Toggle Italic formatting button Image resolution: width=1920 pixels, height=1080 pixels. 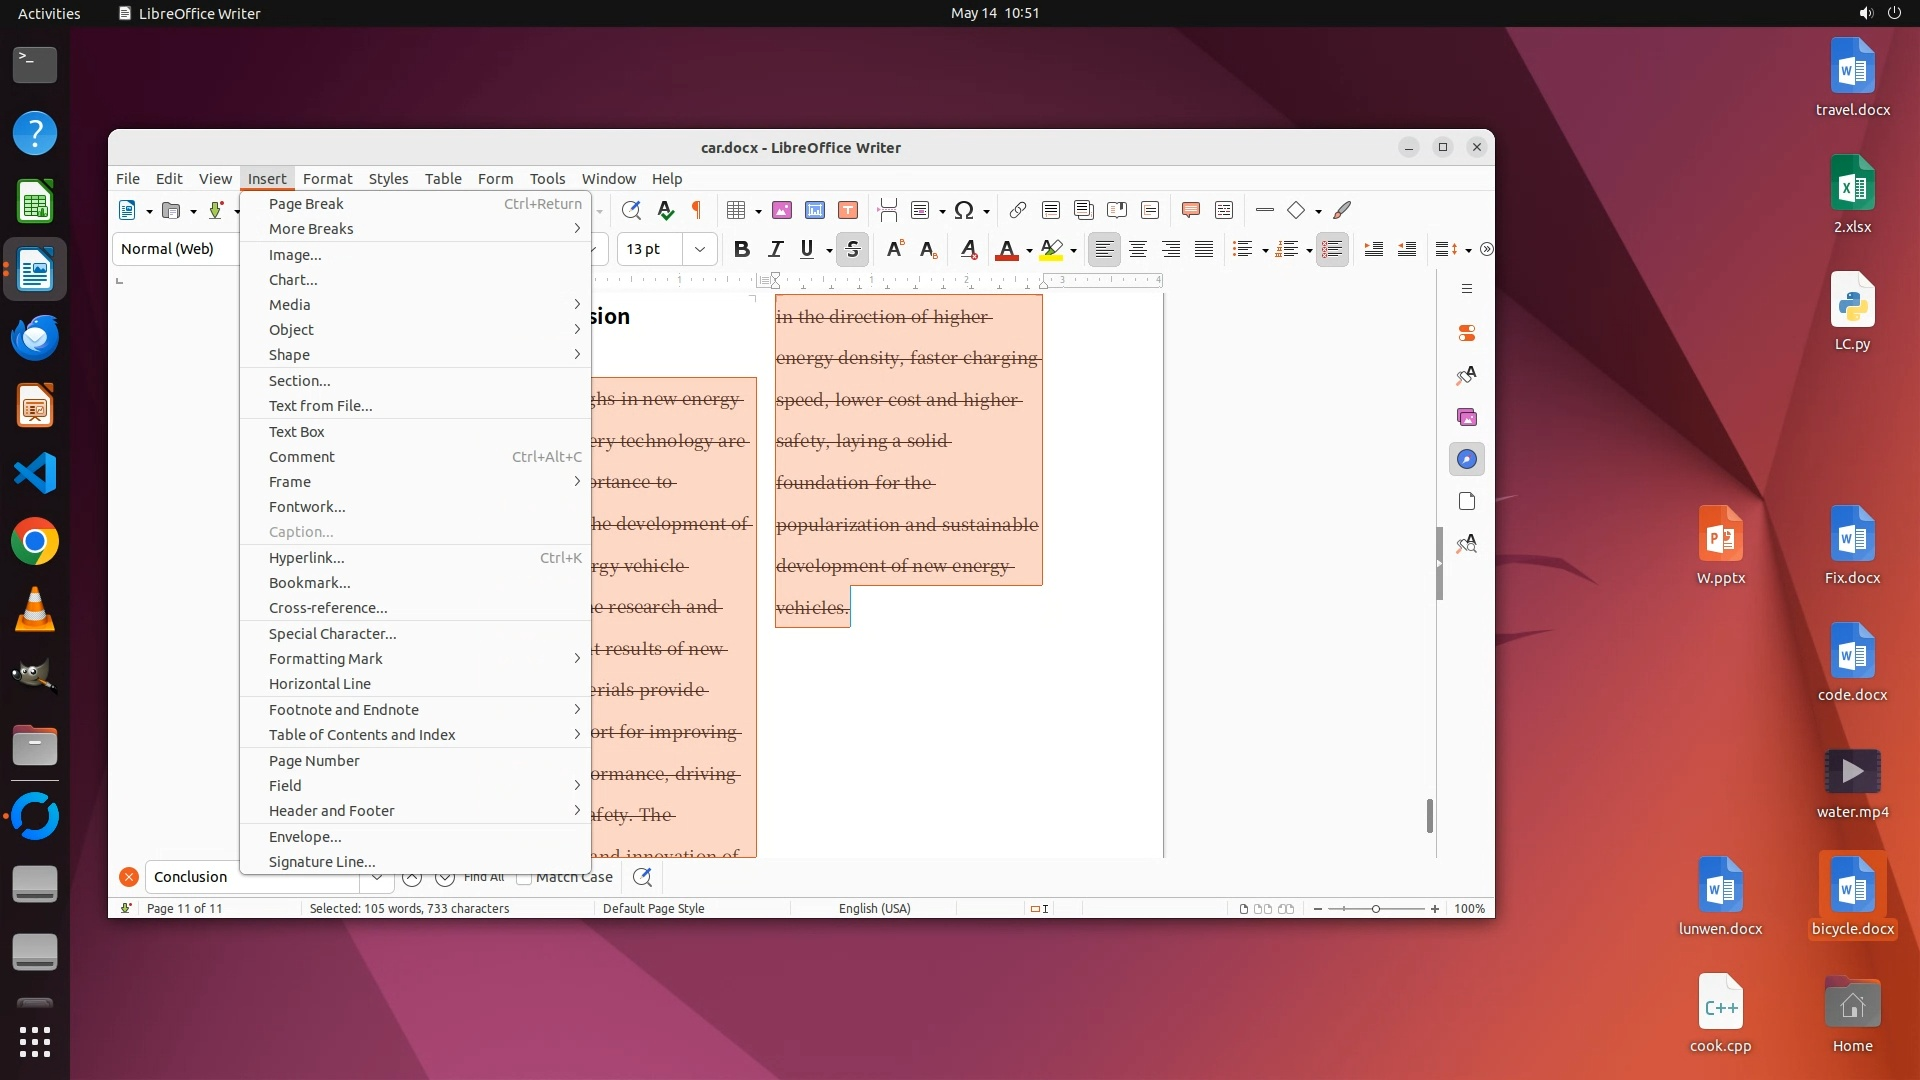(774, 249)
